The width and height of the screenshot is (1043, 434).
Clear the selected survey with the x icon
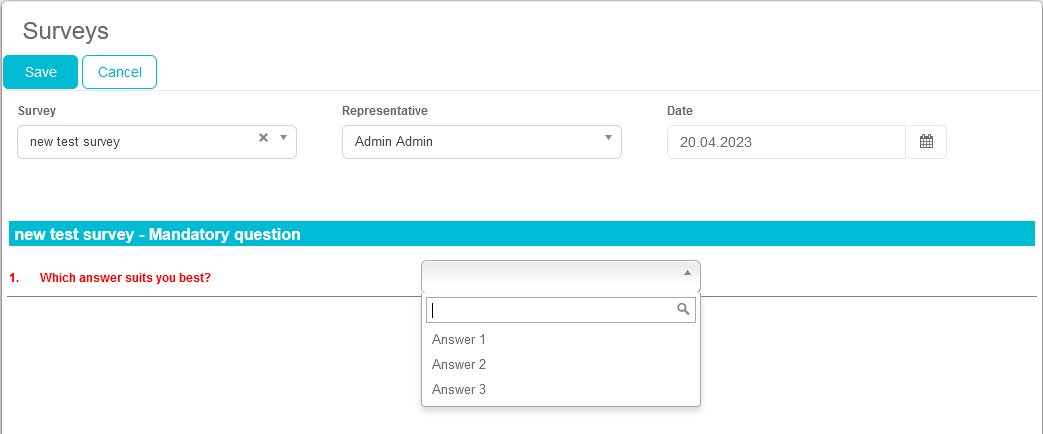click(x=264, y=138)
